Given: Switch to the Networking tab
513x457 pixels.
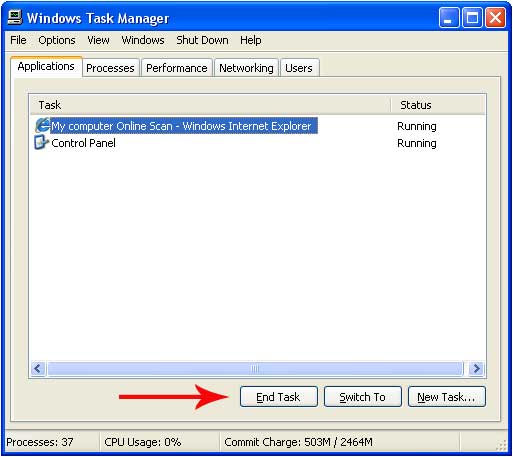Looking at the screenshot, I should coord(246,68).
